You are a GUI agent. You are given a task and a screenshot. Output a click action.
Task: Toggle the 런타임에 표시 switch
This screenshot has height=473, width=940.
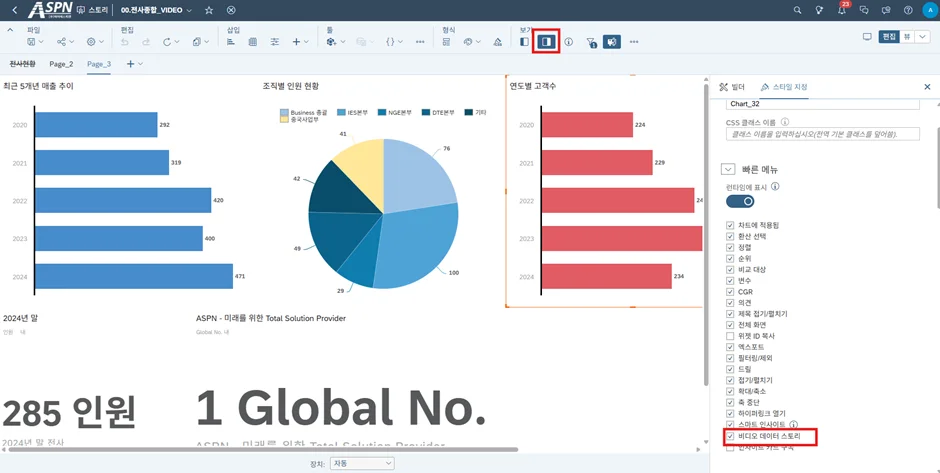(740, 201)
